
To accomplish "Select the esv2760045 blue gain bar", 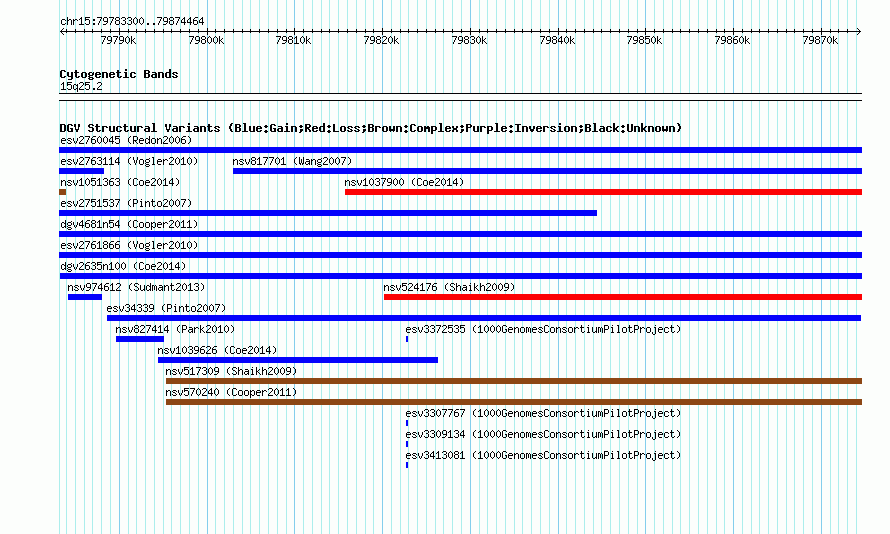I will tap(460, 150).
